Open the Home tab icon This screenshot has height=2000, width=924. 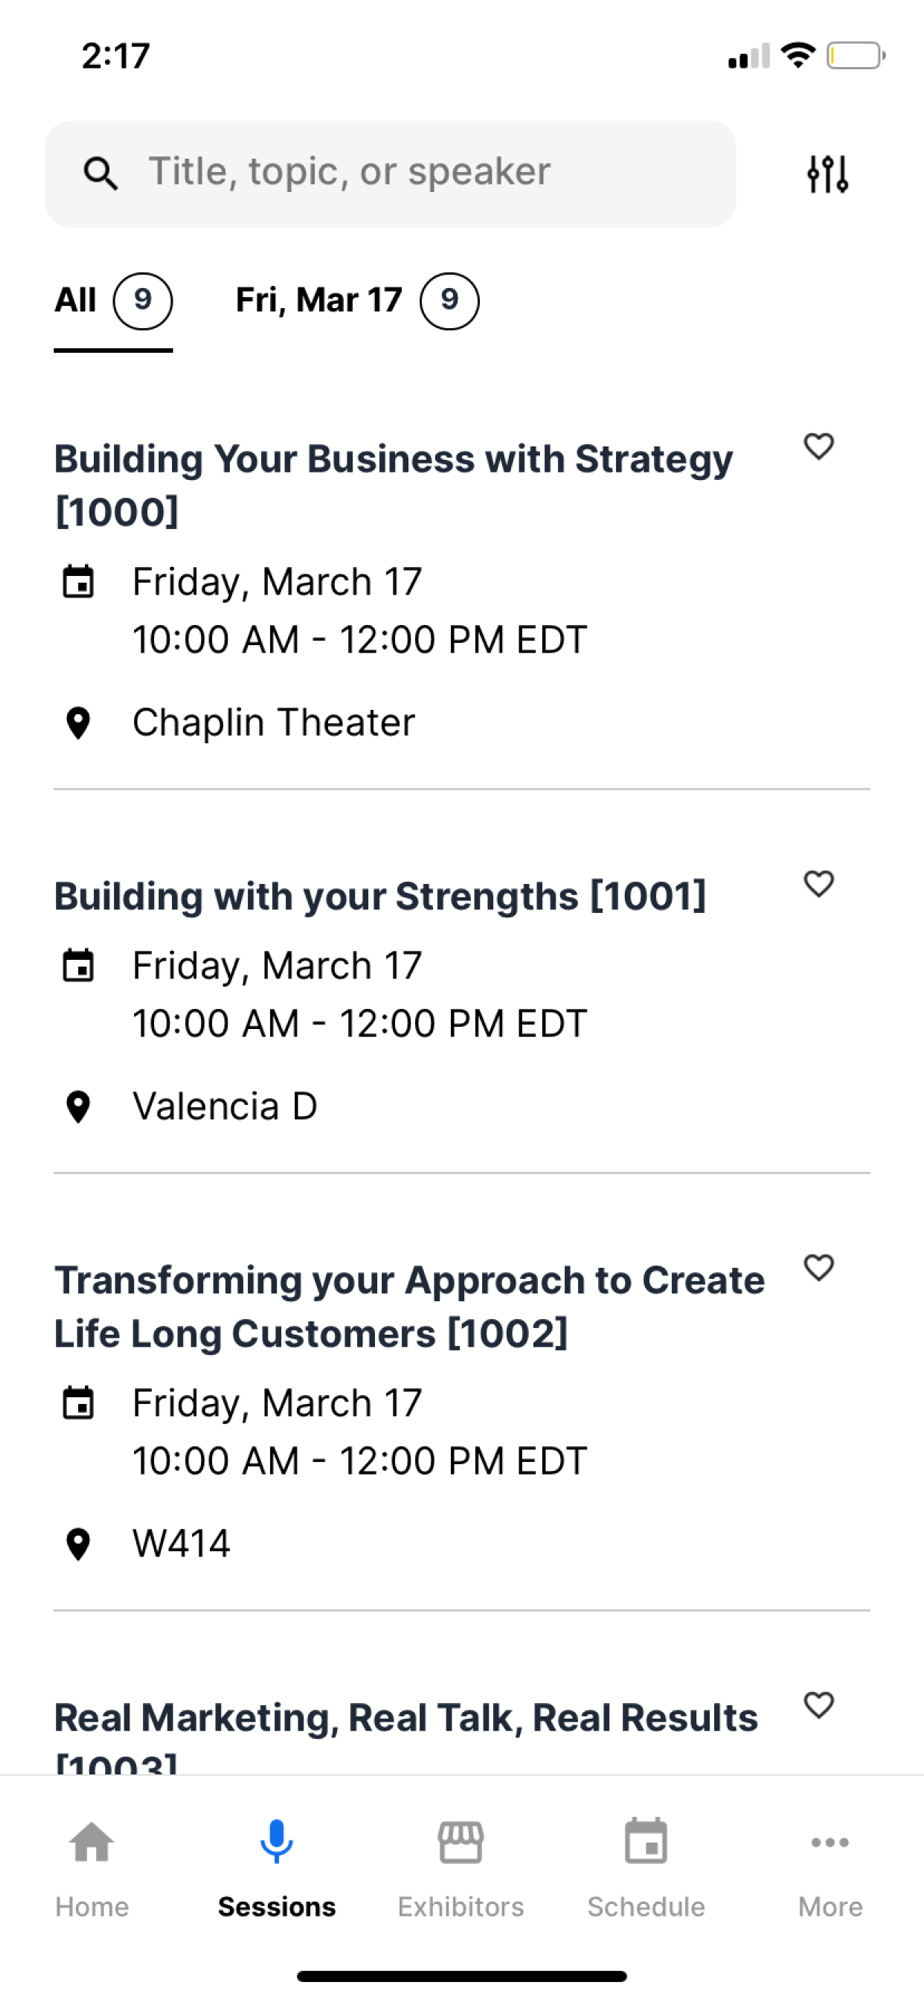pyautogui.click(x=92, y=1842)
